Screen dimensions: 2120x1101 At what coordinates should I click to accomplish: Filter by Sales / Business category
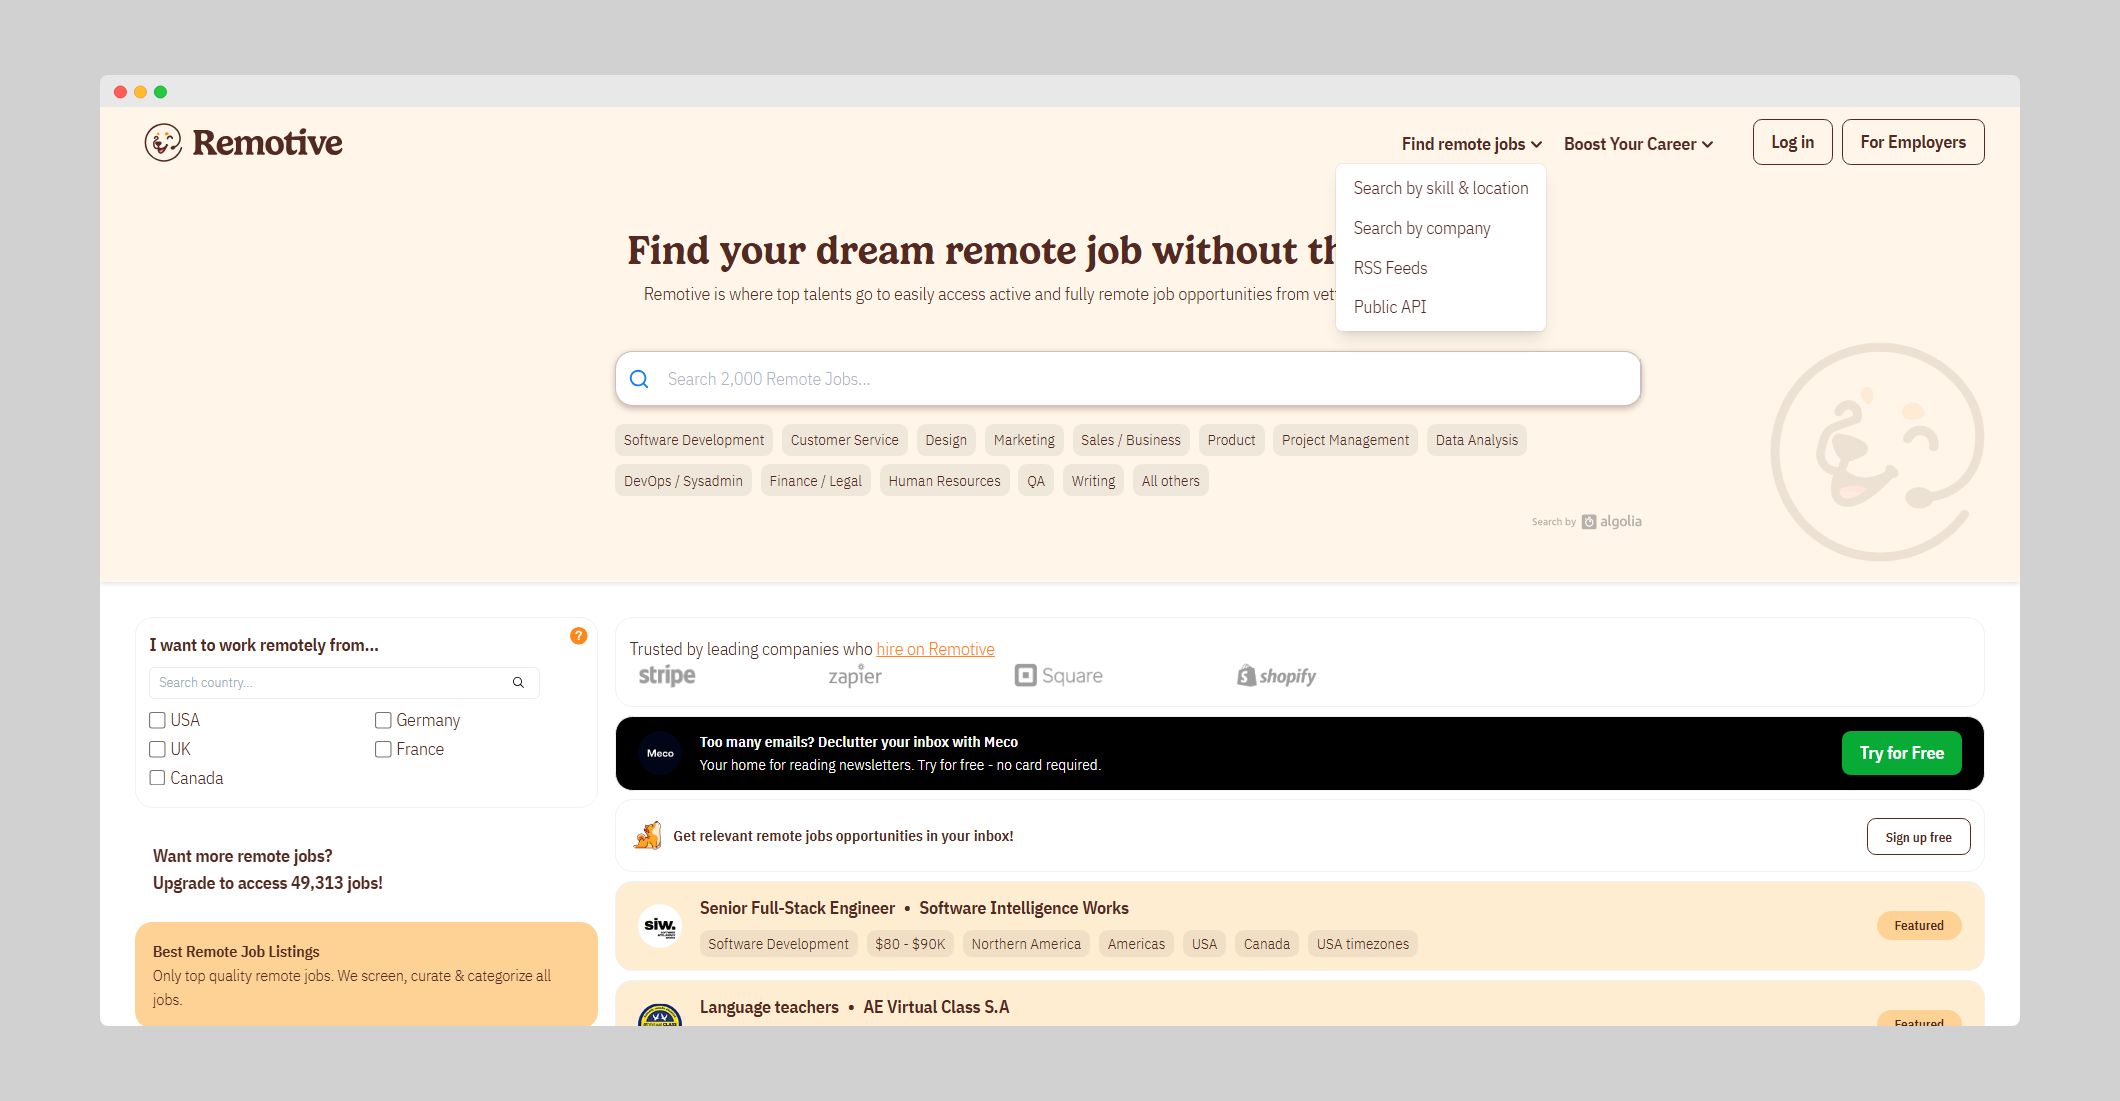tap(1130, 440)
